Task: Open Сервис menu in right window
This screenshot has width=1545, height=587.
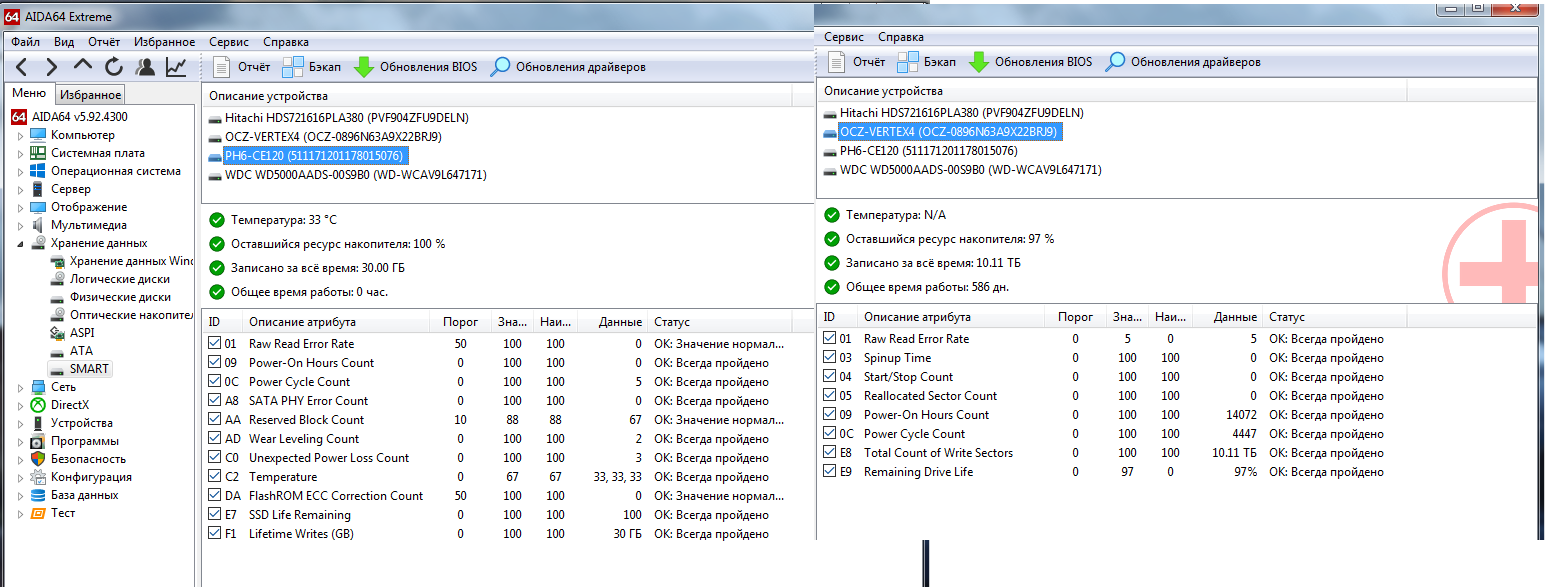Action: pos(844,37)
